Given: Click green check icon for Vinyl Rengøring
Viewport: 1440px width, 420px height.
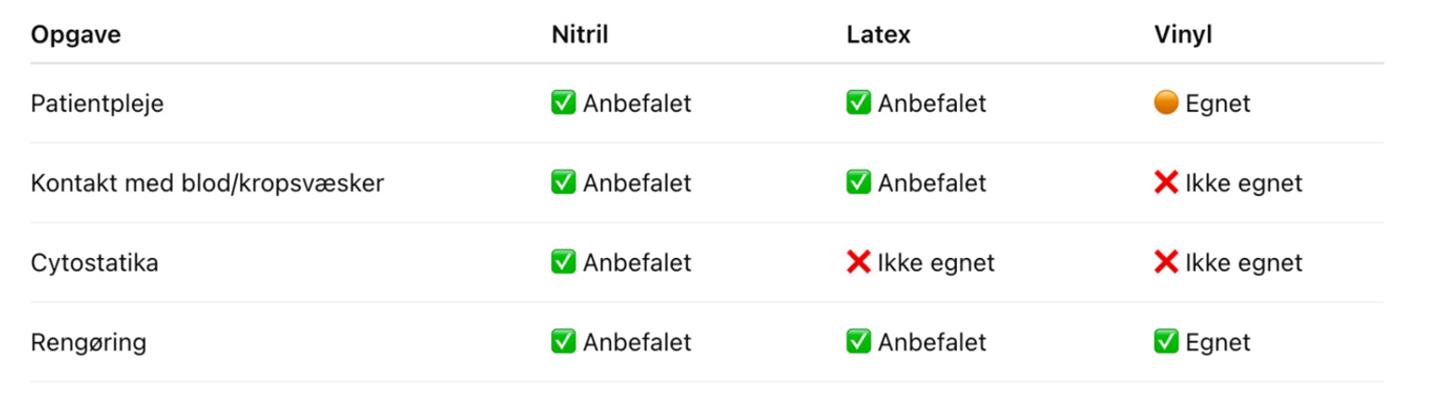Looking at the screenshot, I should pyautogui.click(x=1166, y=342).
